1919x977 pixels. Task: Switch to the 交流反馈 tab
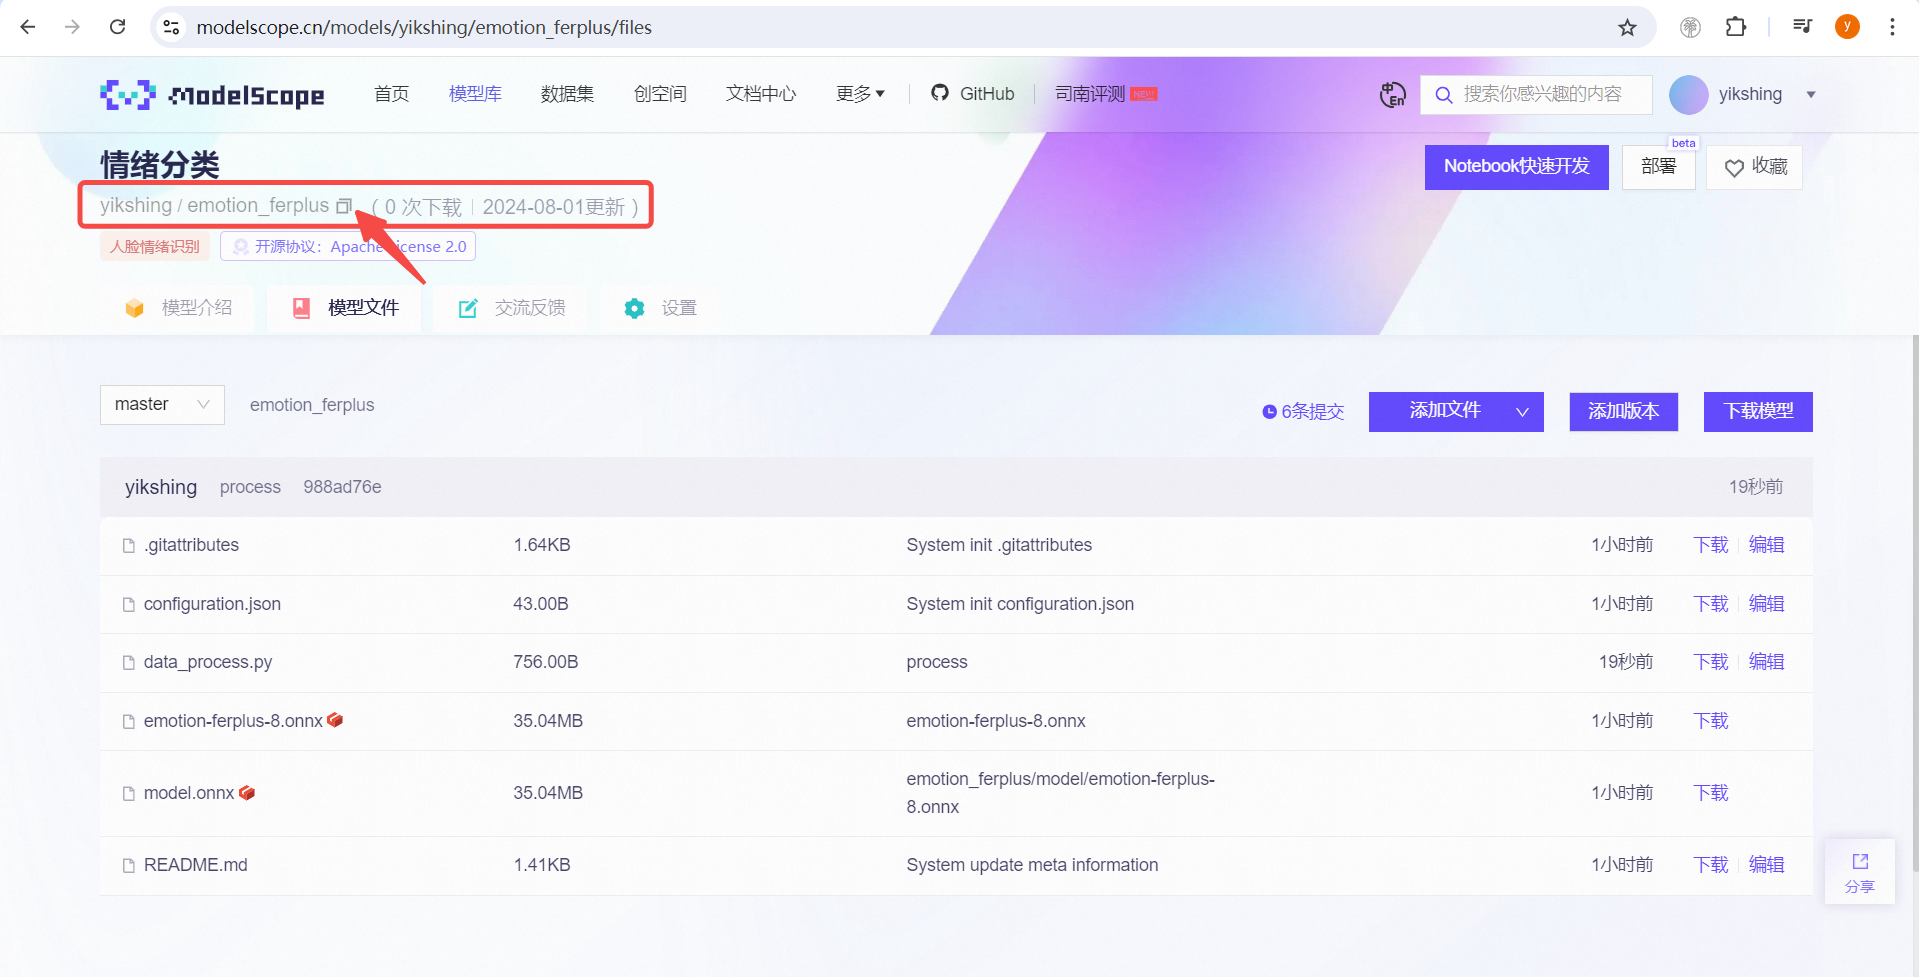(x=511, y=308)
